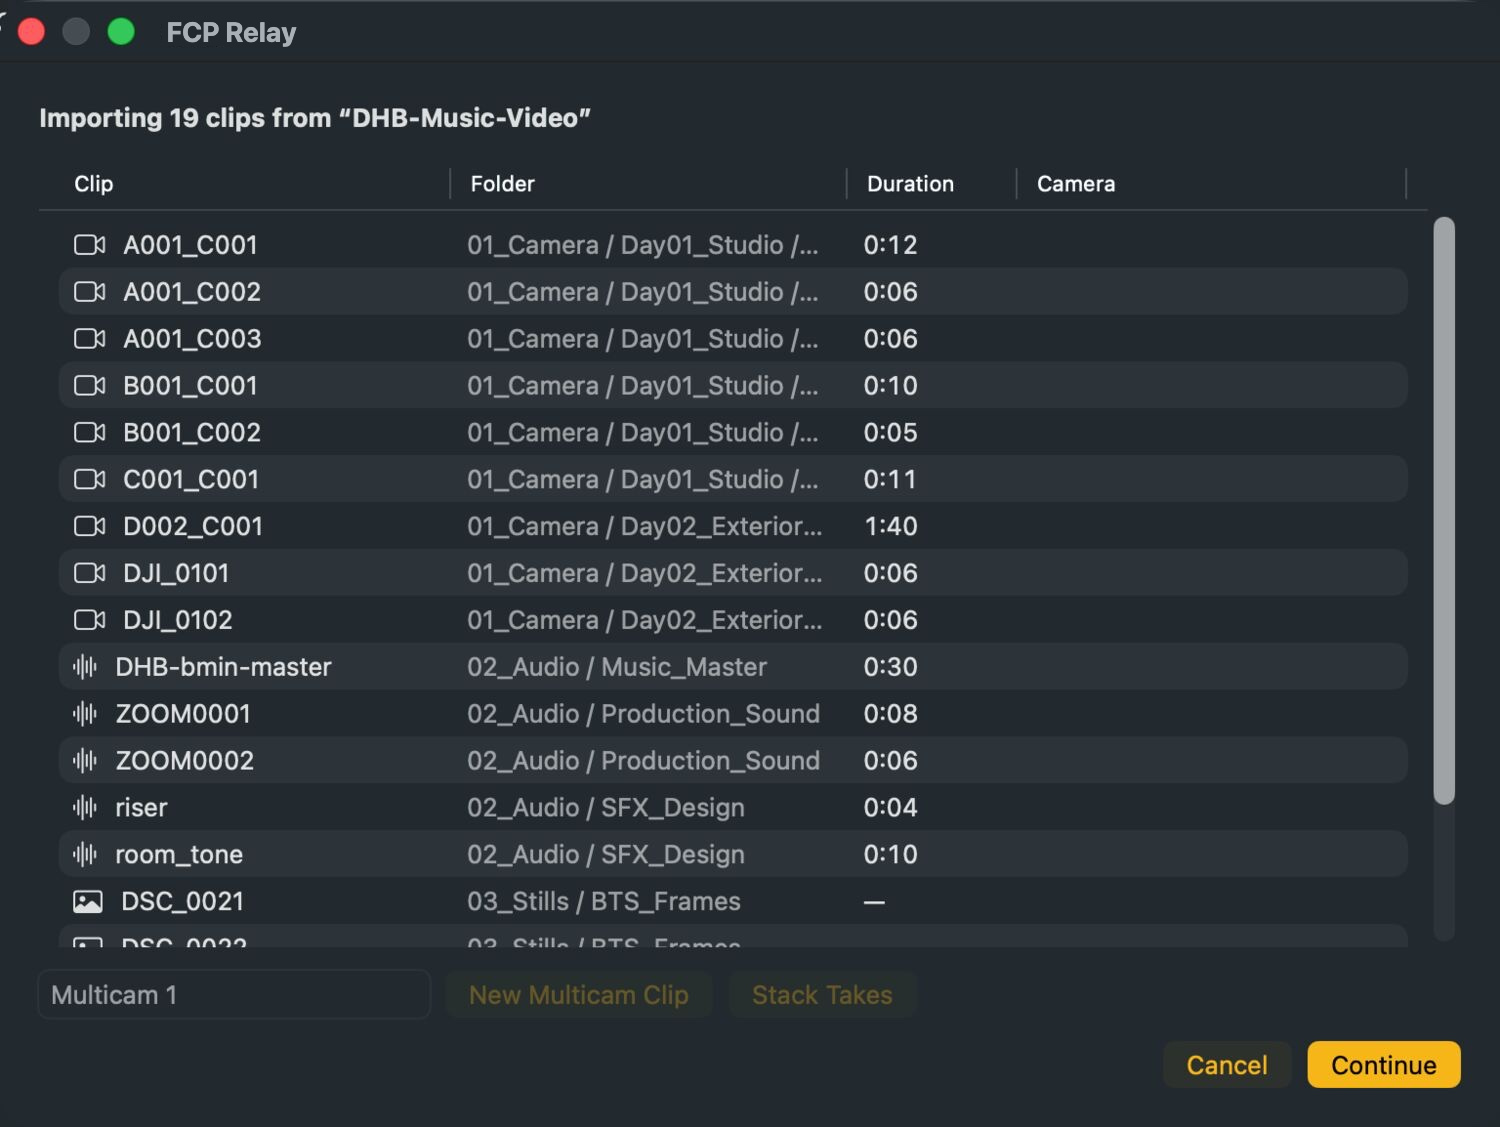Viewport: 1500px width, 1127px height.
Task: Select the video icon beside DJI_0102
Action: (90, 621)
